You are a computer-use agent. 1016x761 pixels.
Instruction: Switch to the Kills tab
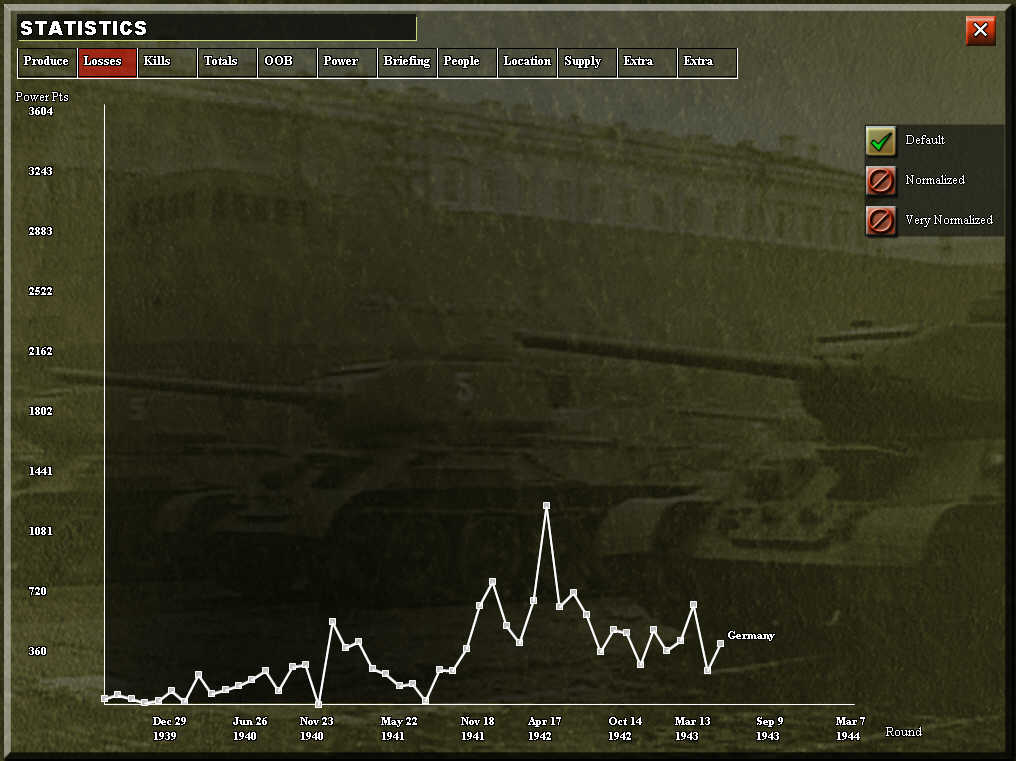(167, 62)
